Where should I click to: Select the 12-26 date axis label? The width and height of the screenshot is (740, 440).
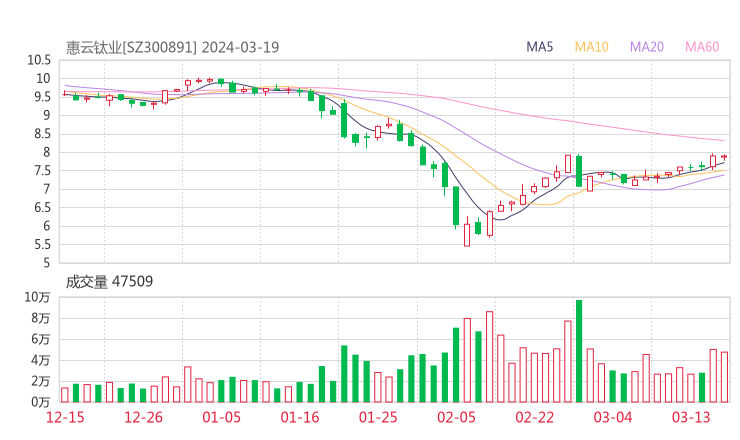click(x=143, y=417)
